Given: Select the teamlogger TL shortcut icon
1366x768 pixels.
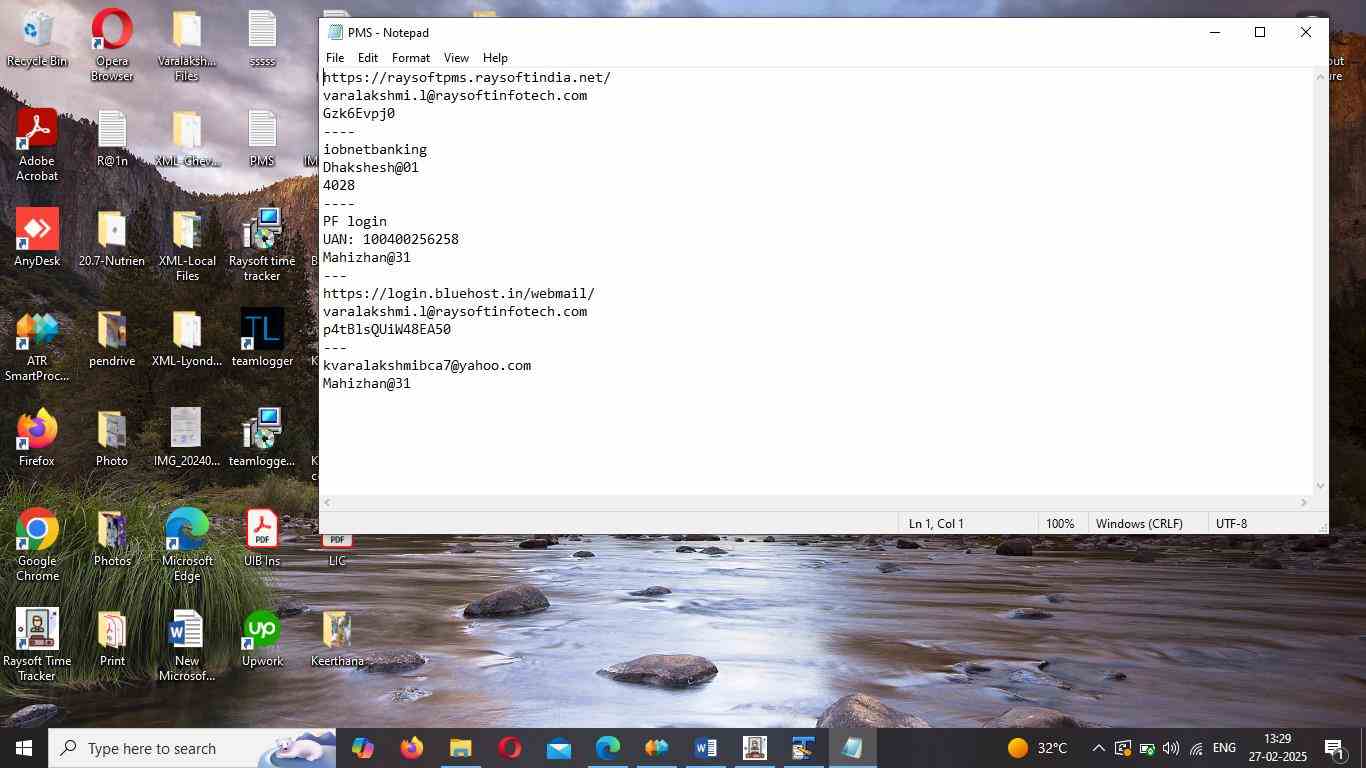Looking at the screenshot, I should (262, 339).
